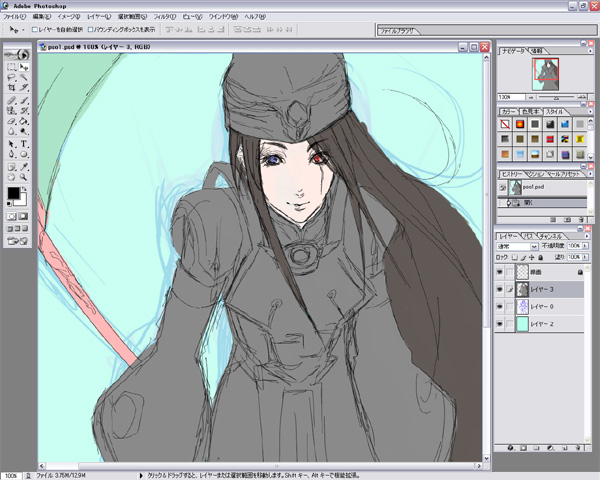Select the Healing Brush tool
The width and height of the screenshot is (600, 480).
coord(11,101)
